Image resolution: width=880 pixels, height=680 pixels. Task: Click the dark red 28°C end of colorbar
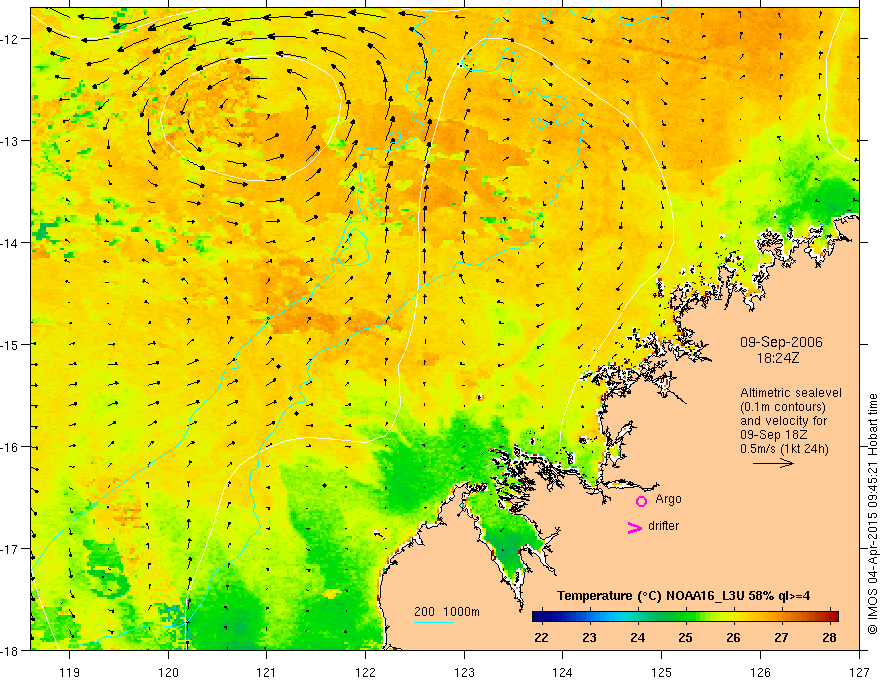(x=833, y=617)
